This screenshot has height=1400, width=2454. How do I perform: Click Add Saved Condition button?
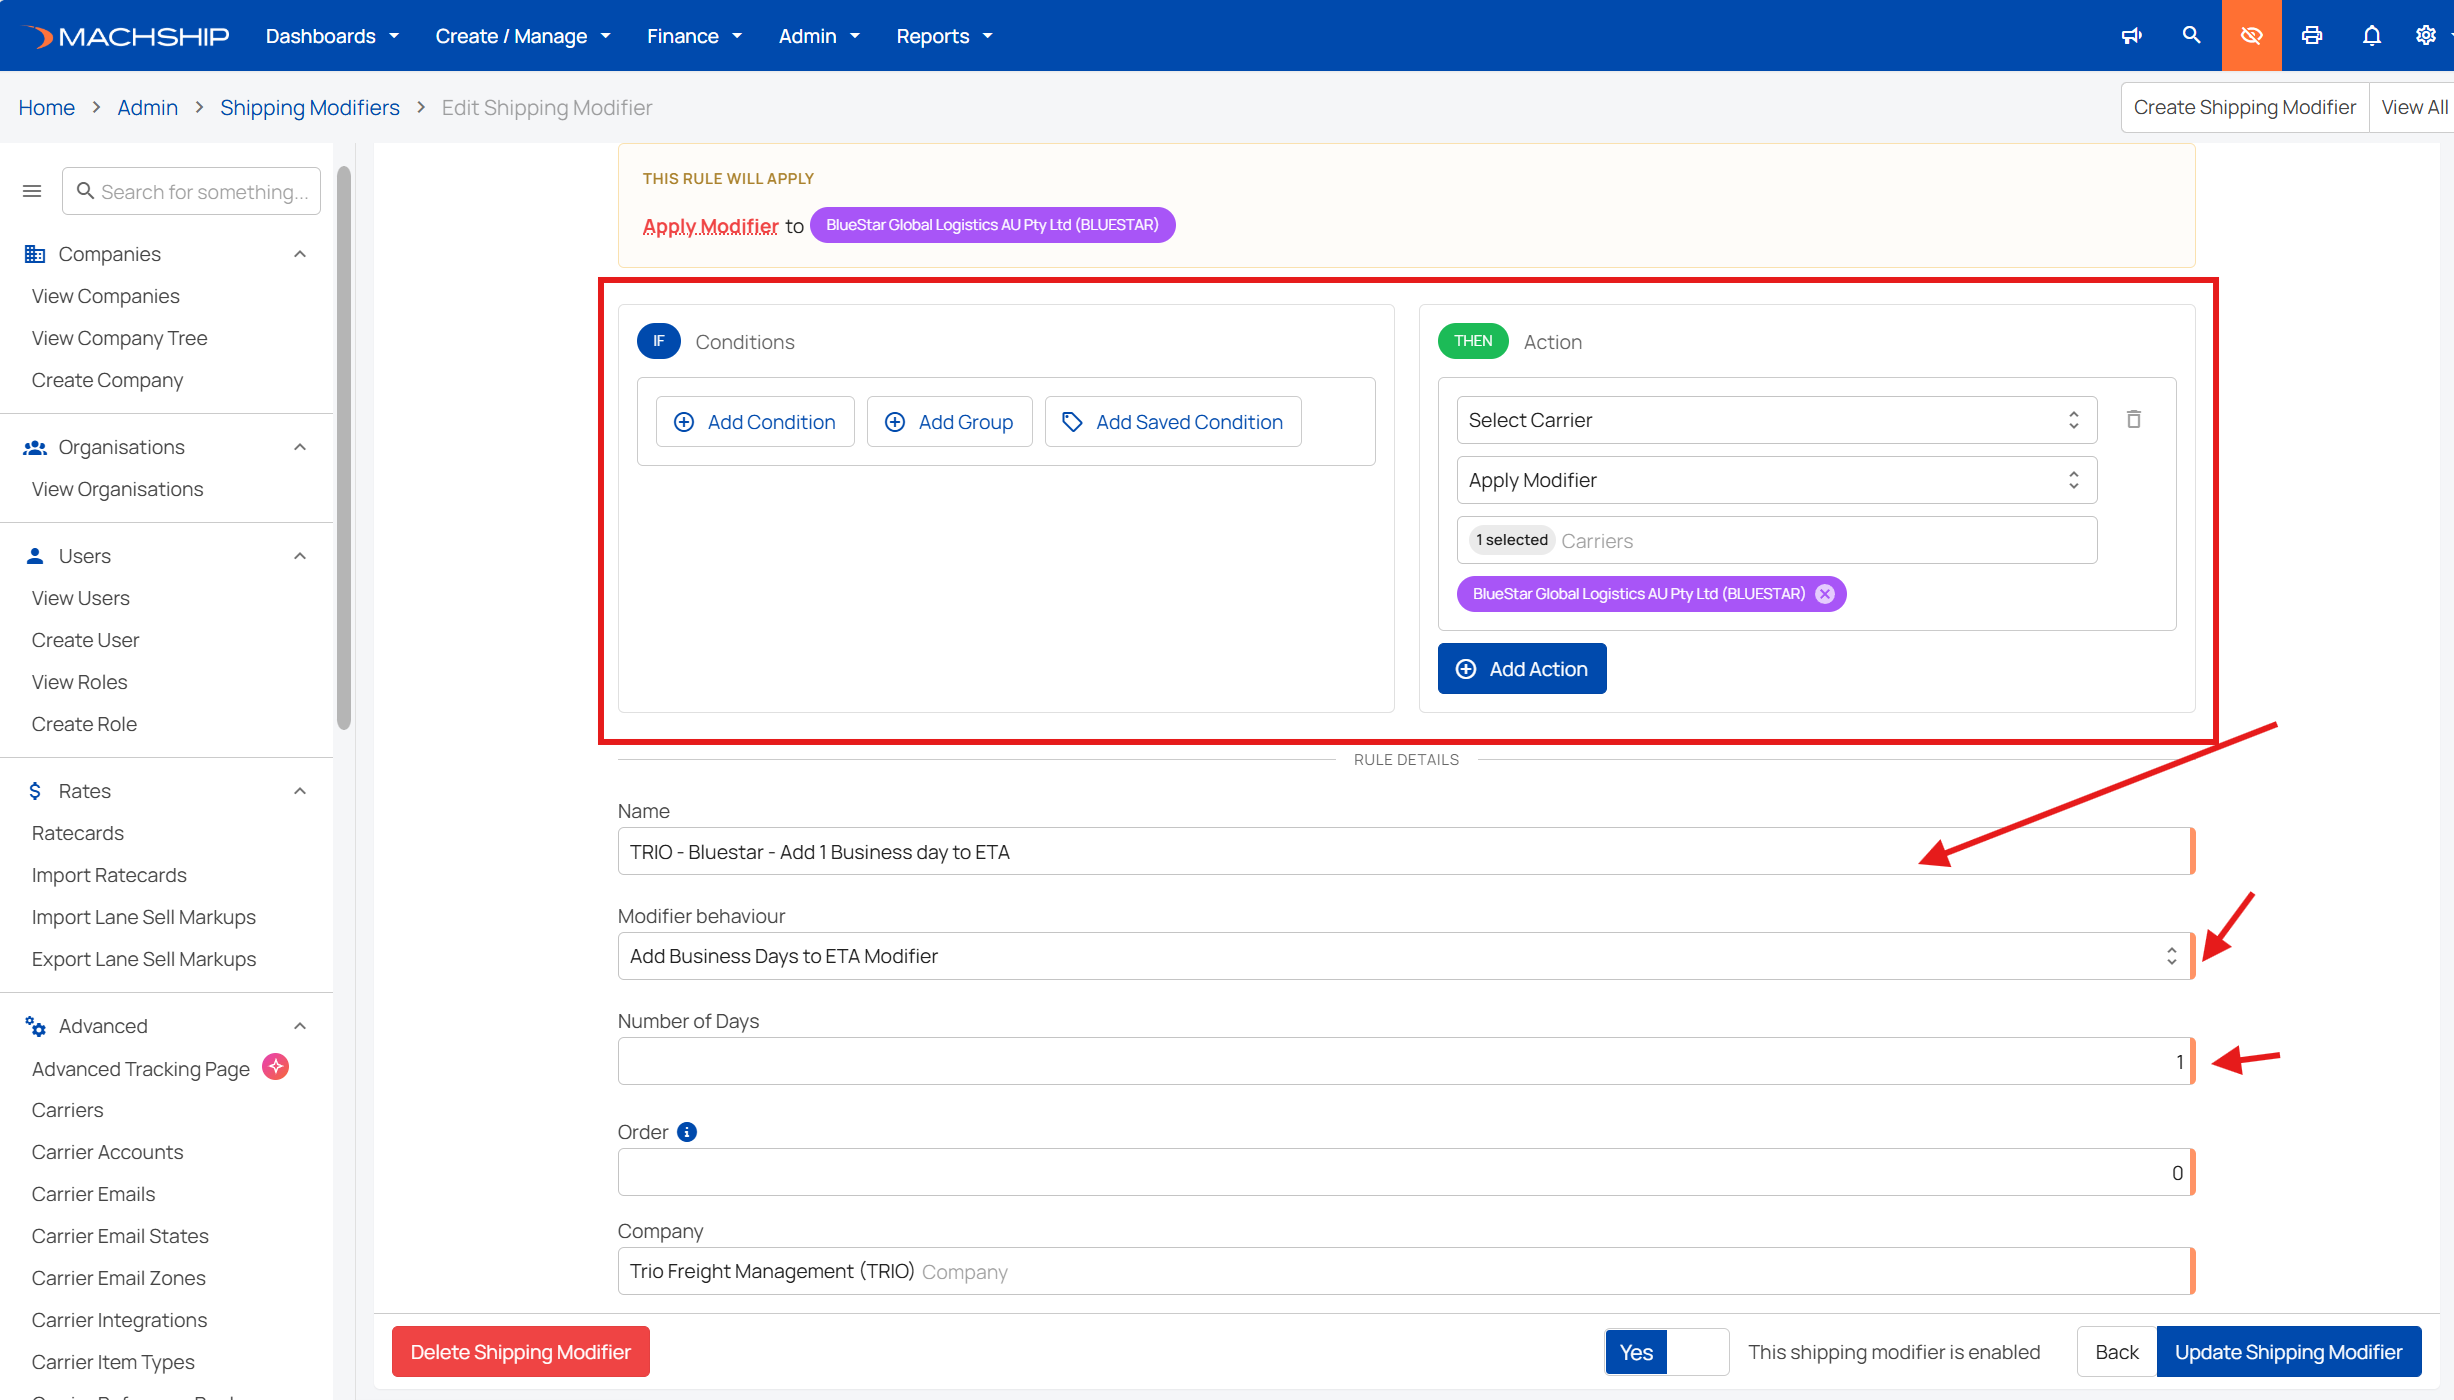[1173, 422]
